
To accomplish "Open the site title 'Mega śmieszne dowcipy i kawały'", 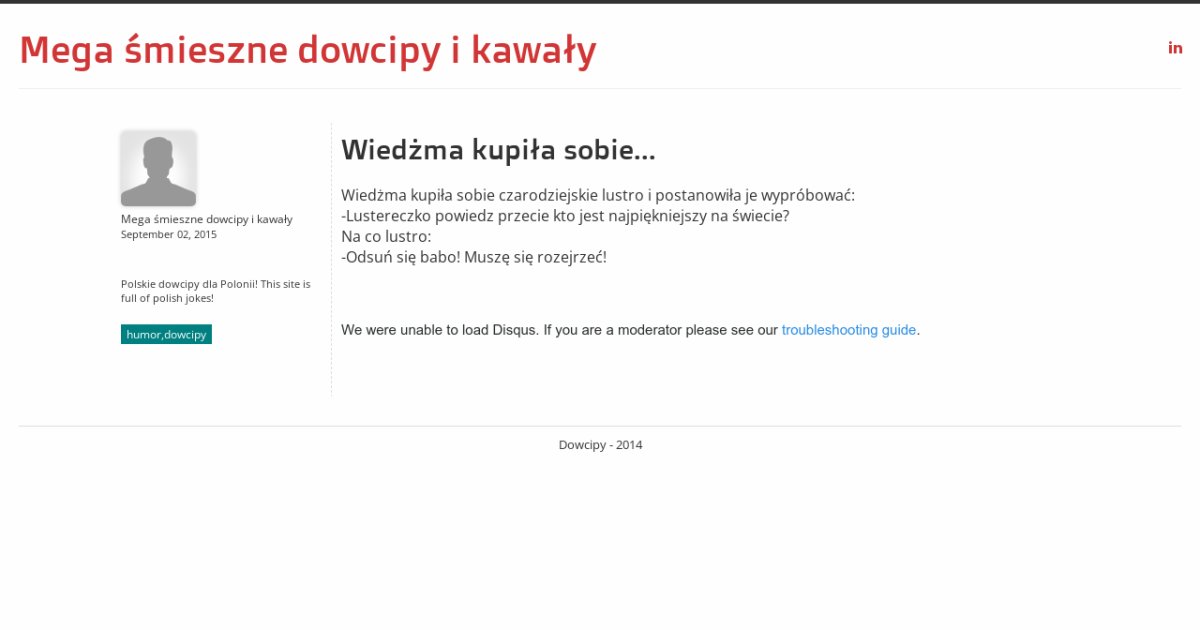I will pyautogui.click(x=308, y=50).
